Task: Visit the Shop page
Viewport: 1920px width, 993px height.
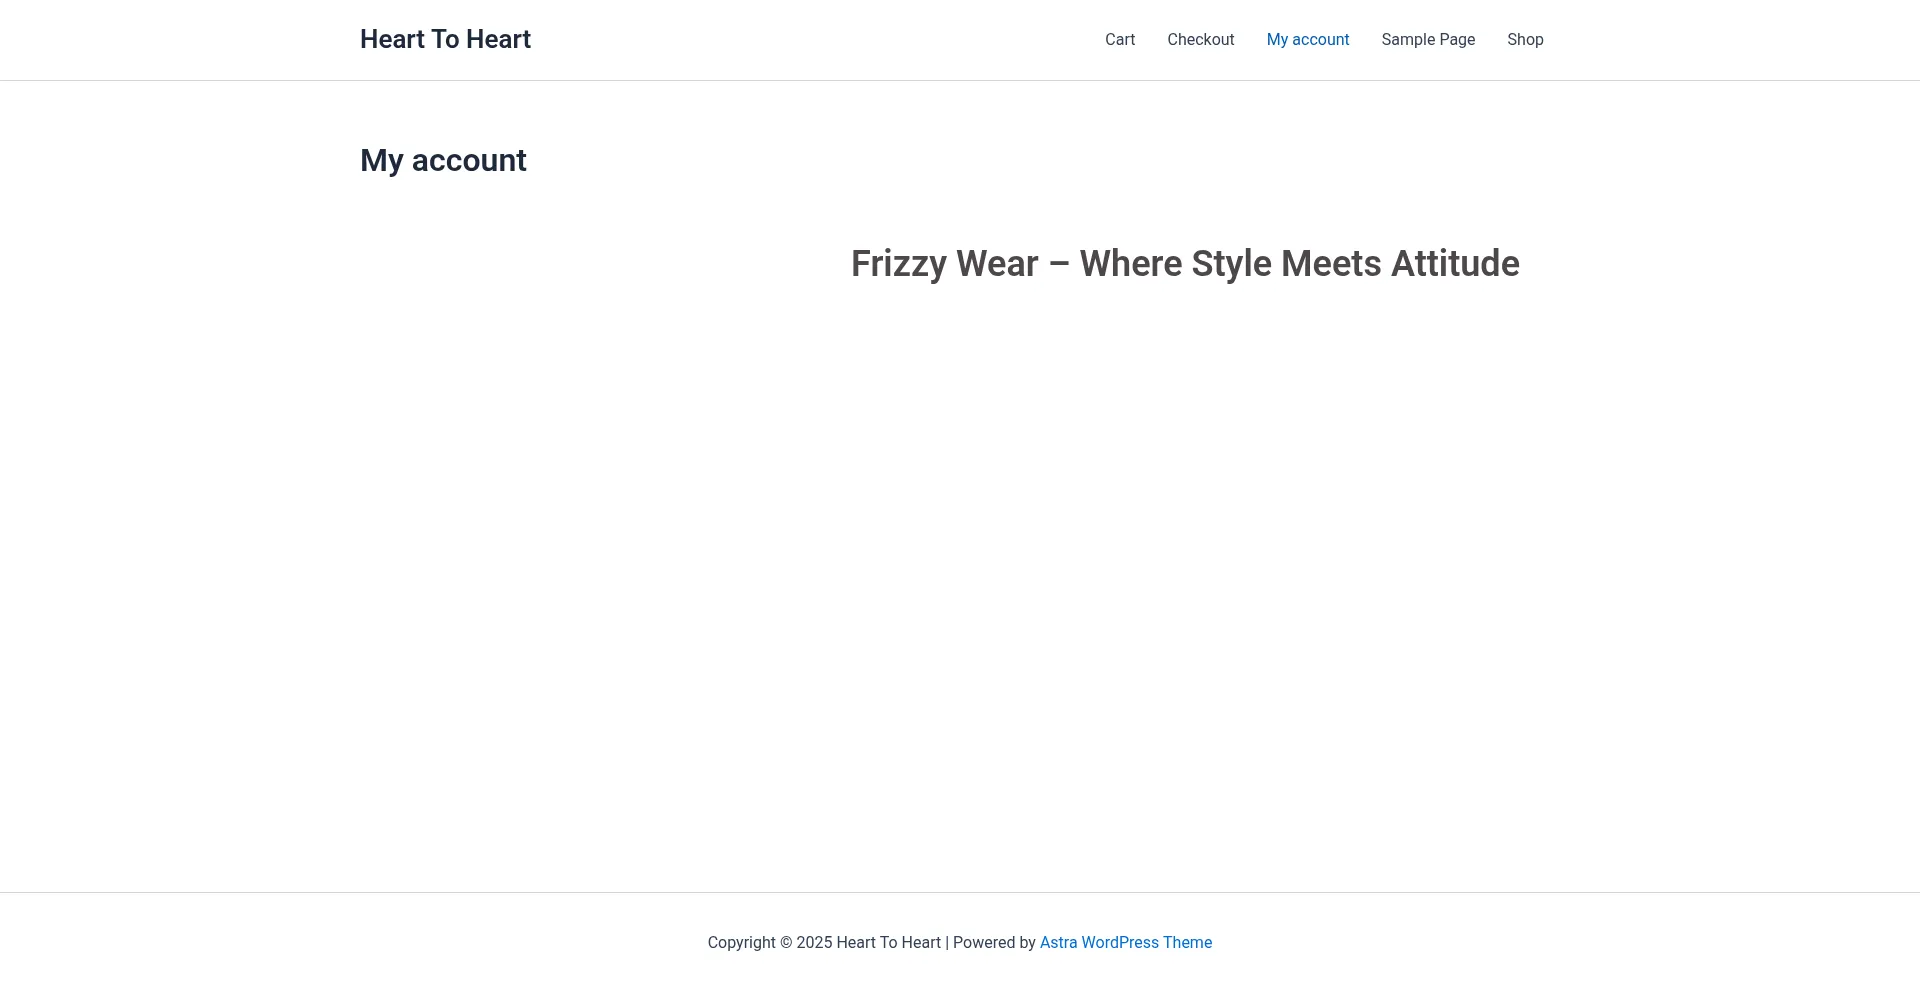Action: click(1525, 40)
